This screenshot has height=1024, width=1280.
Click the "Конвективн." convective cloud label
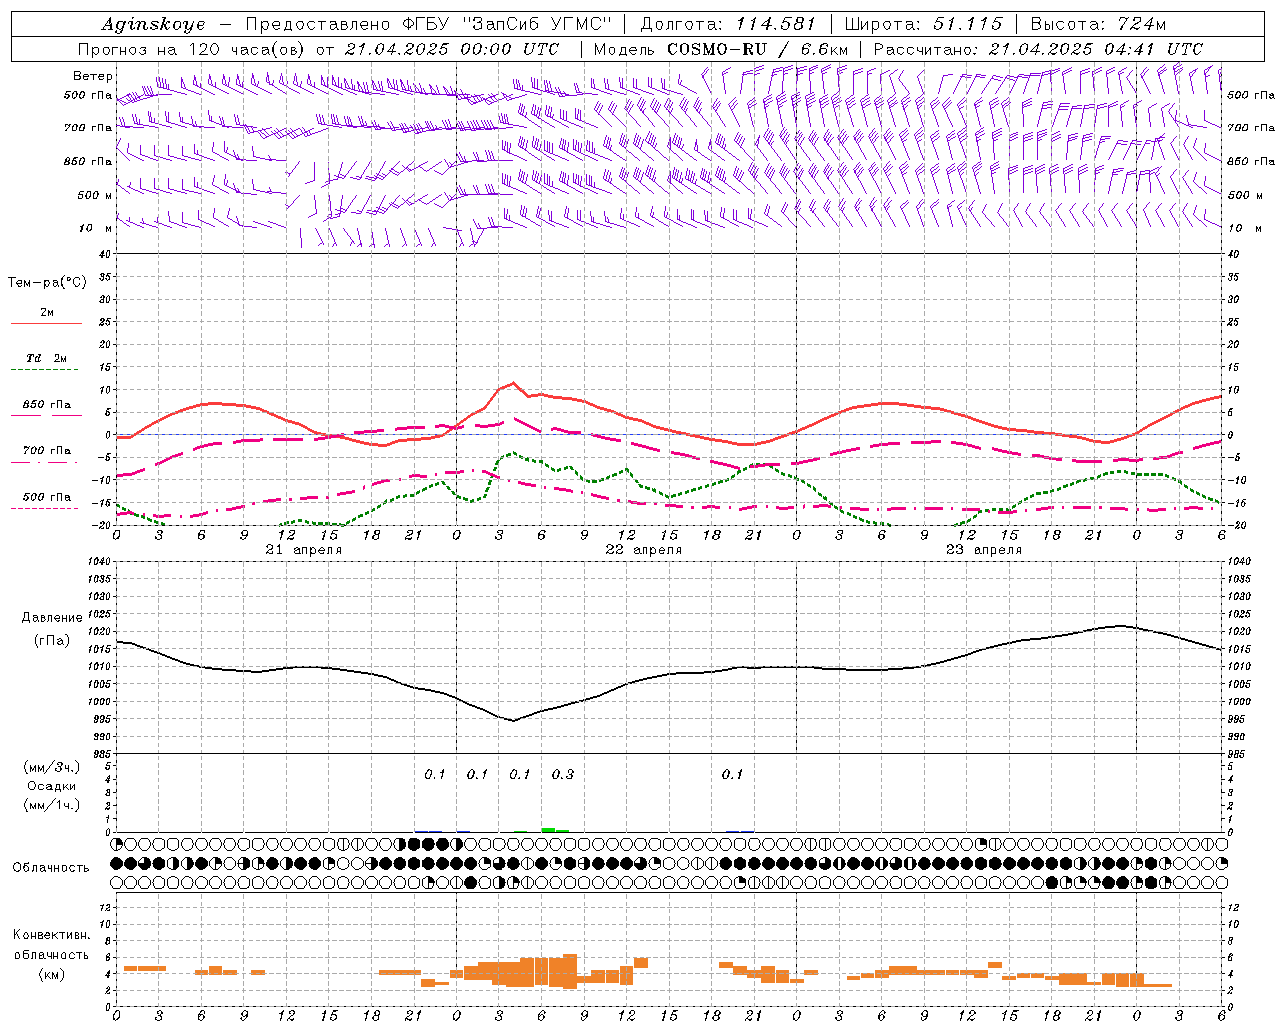click(51, 935)
